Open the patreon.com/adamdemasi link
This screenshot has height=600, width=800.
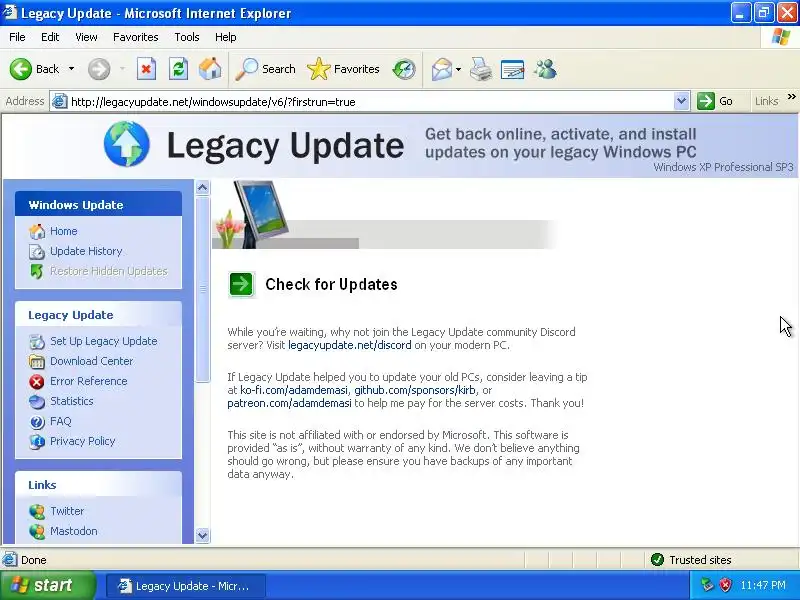[x=289, y=403]
